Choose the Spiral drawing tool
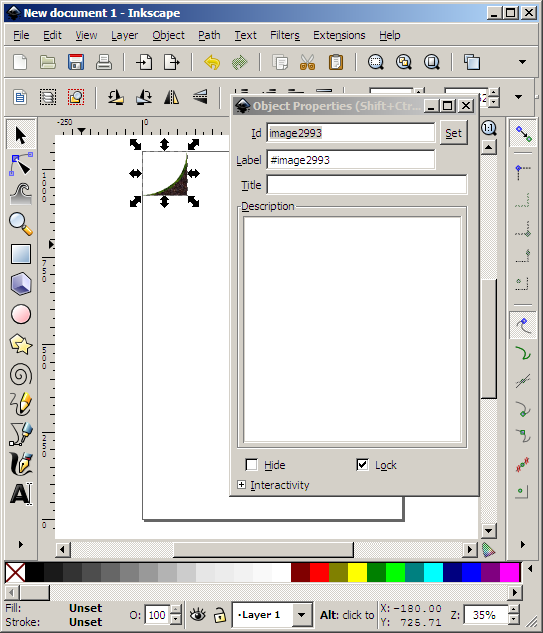This screenshot has width=543, height=633. point(21,374)
